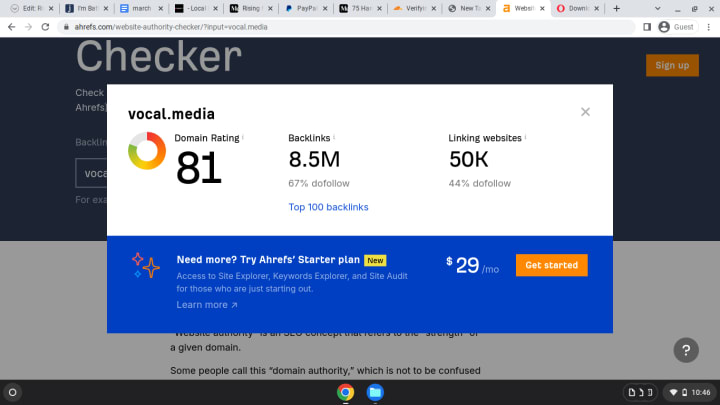Click the 44% dofollow text
The width and height of the screenshot is (720, 405).
tap(479, 184)
